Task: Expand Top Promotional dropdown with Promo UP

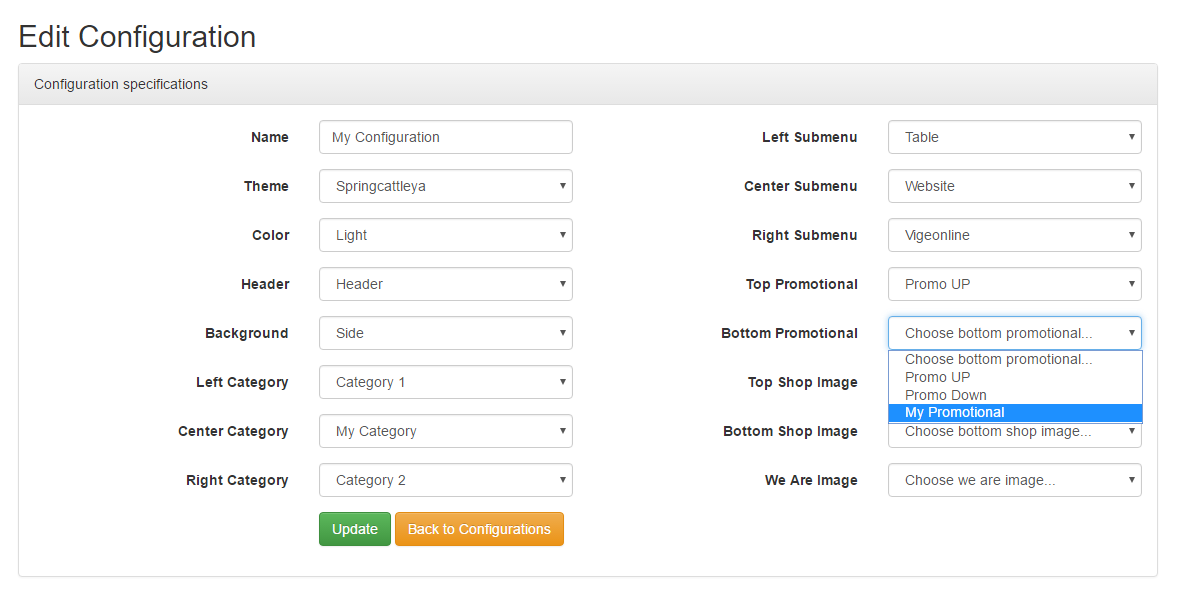Action: (x=1015, y=284)
